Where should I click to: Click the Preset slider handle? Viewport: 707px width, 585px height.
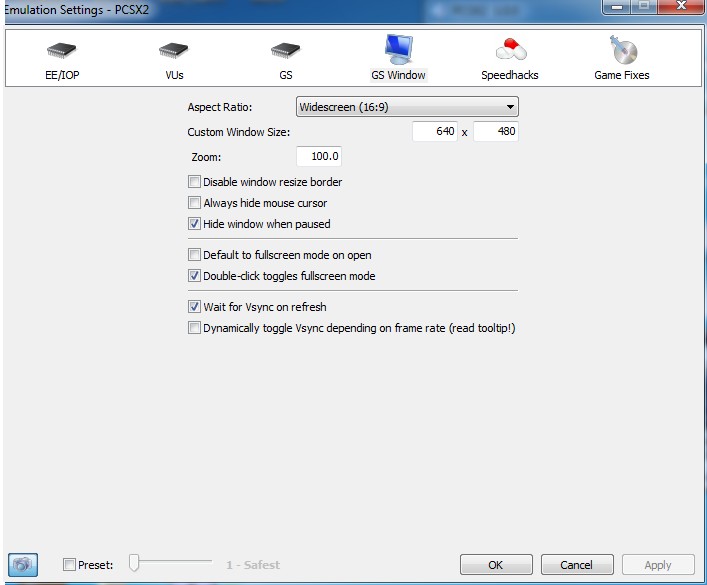[134, 562]
